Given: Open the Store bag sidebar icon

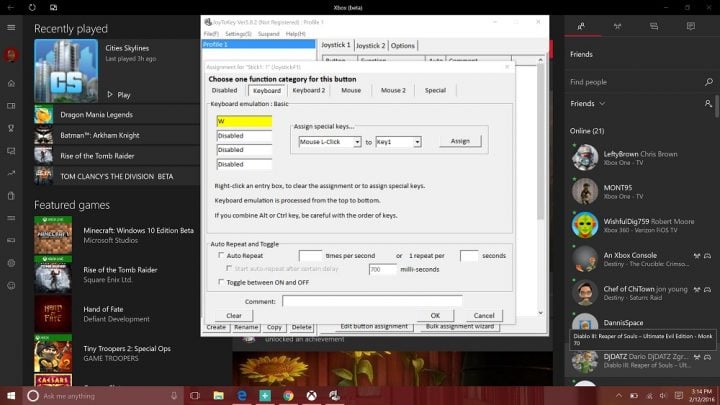Looking at the screenshot, I should (11, 196).
